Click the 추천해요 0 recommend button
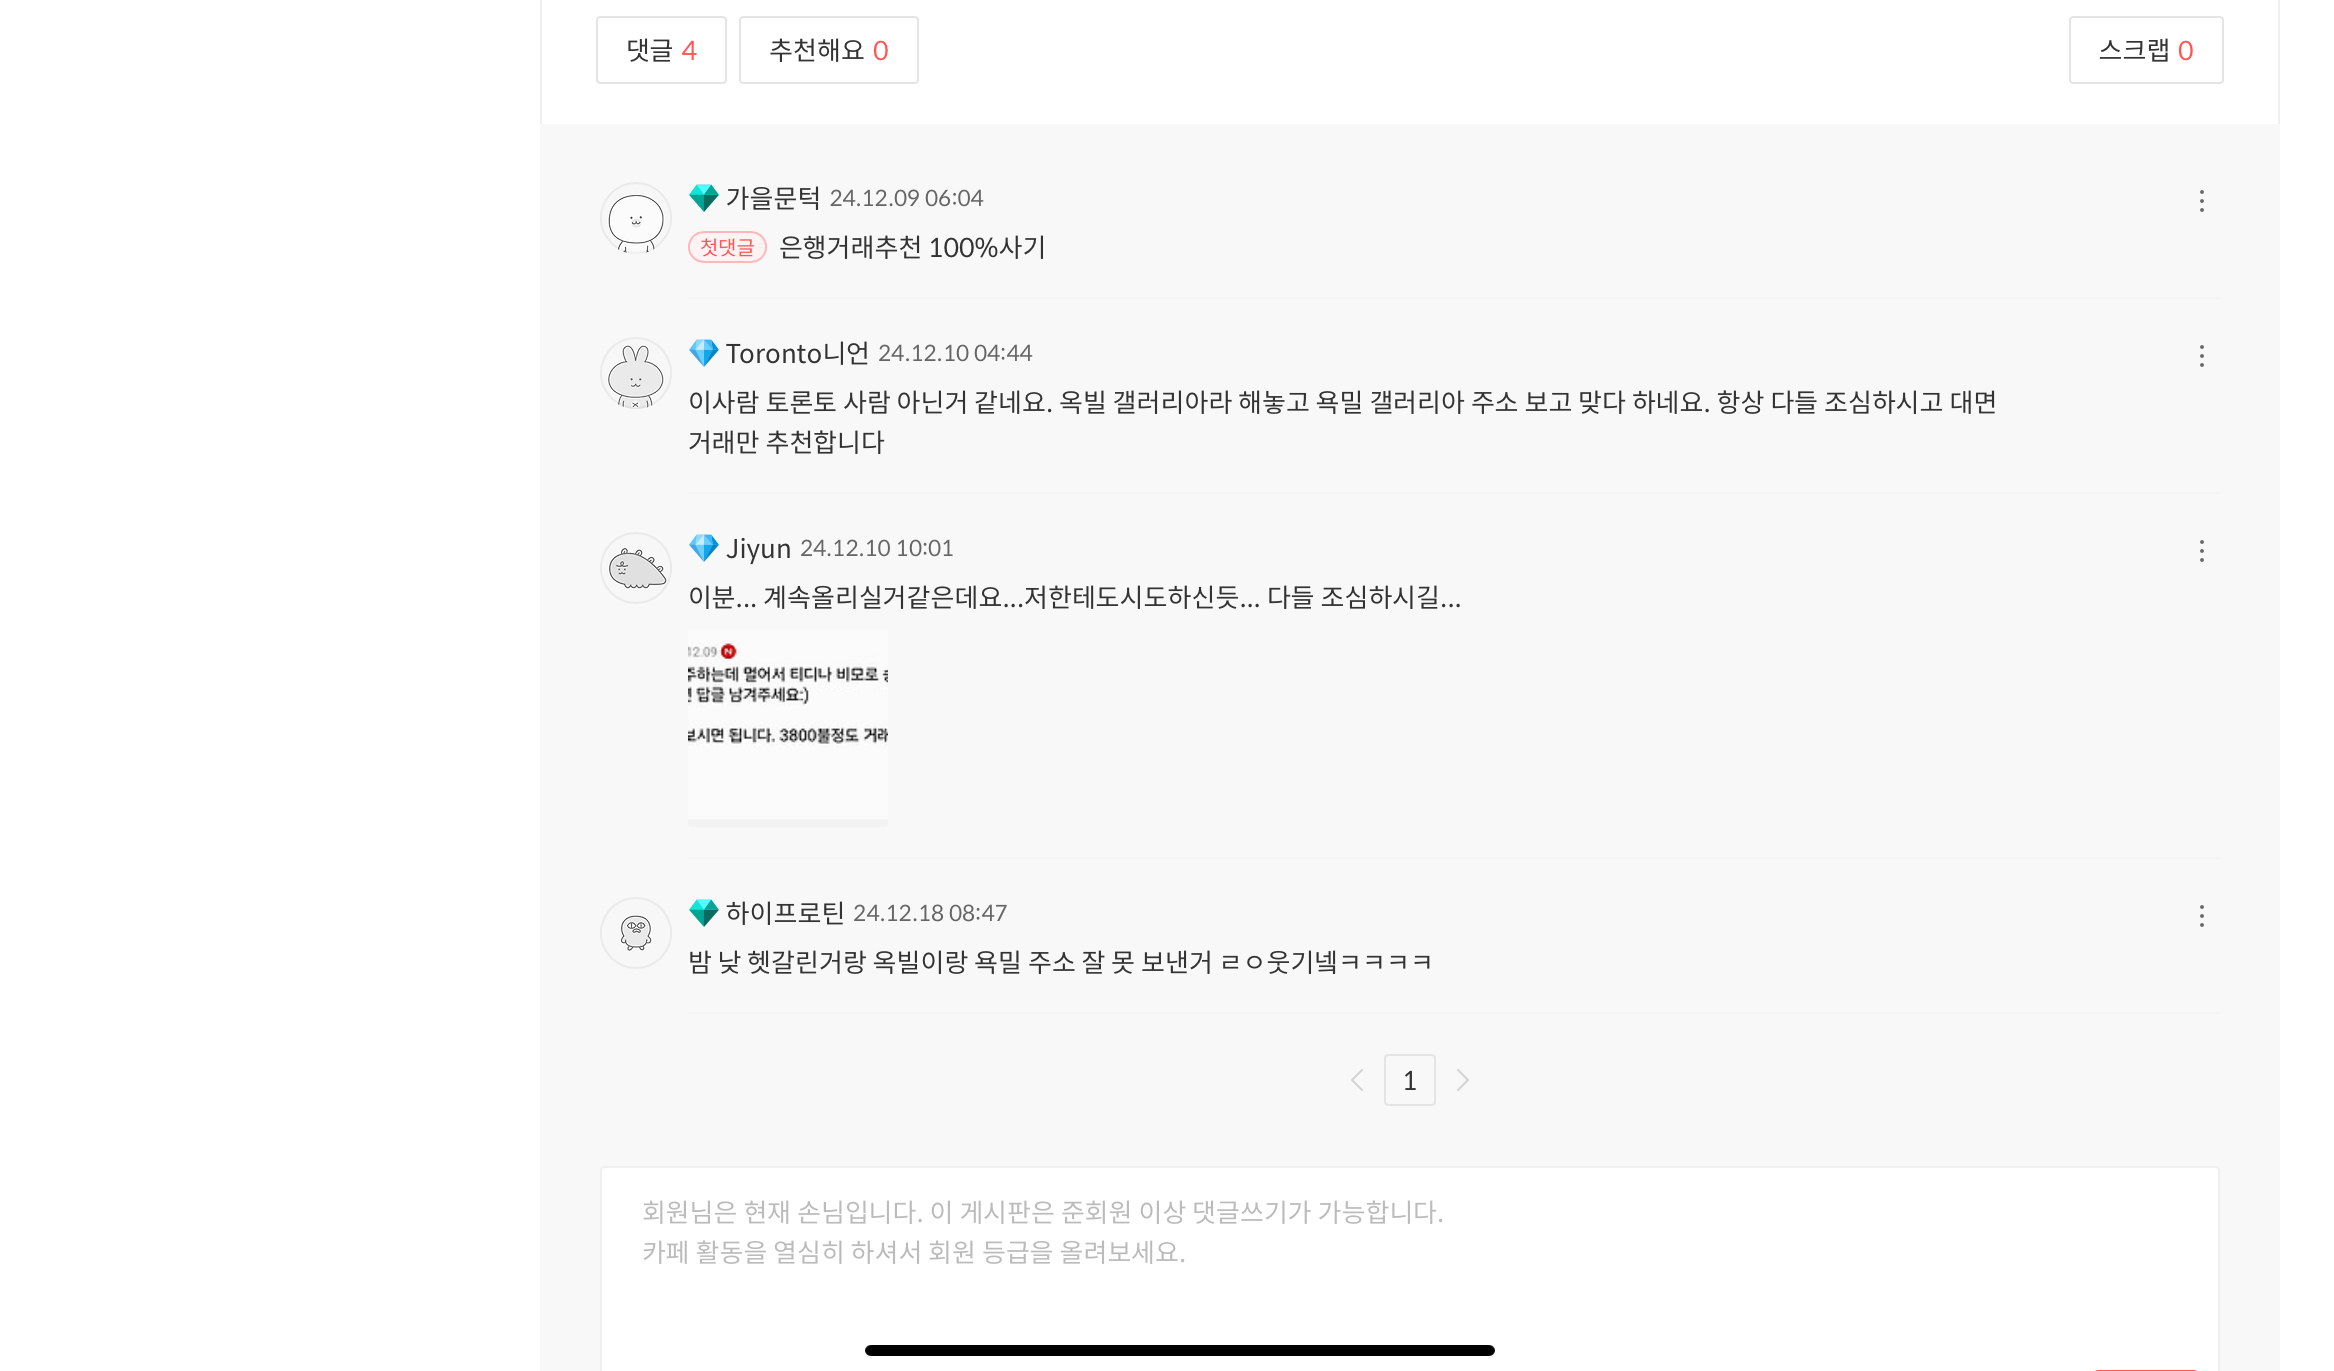The width and height of the screenshot is (2334, 1371). click(828, 50)
